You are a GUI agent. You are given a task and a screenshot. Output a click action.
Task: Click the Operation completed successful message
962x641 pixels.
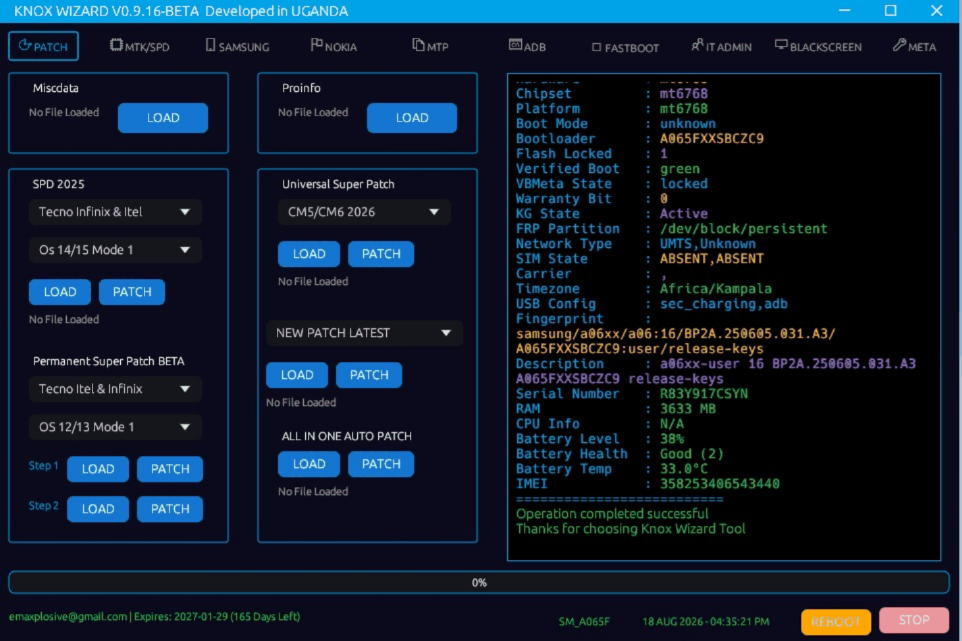click(612, 513)
